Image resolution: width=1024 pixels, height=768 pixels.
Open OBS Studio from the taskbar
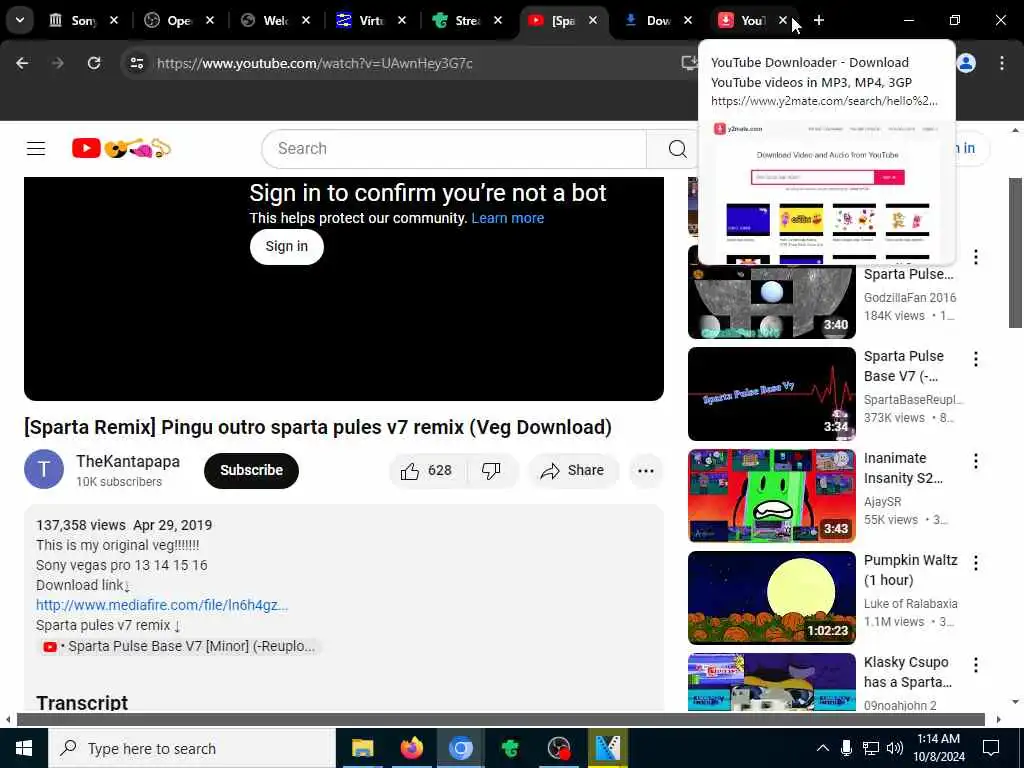559,748
